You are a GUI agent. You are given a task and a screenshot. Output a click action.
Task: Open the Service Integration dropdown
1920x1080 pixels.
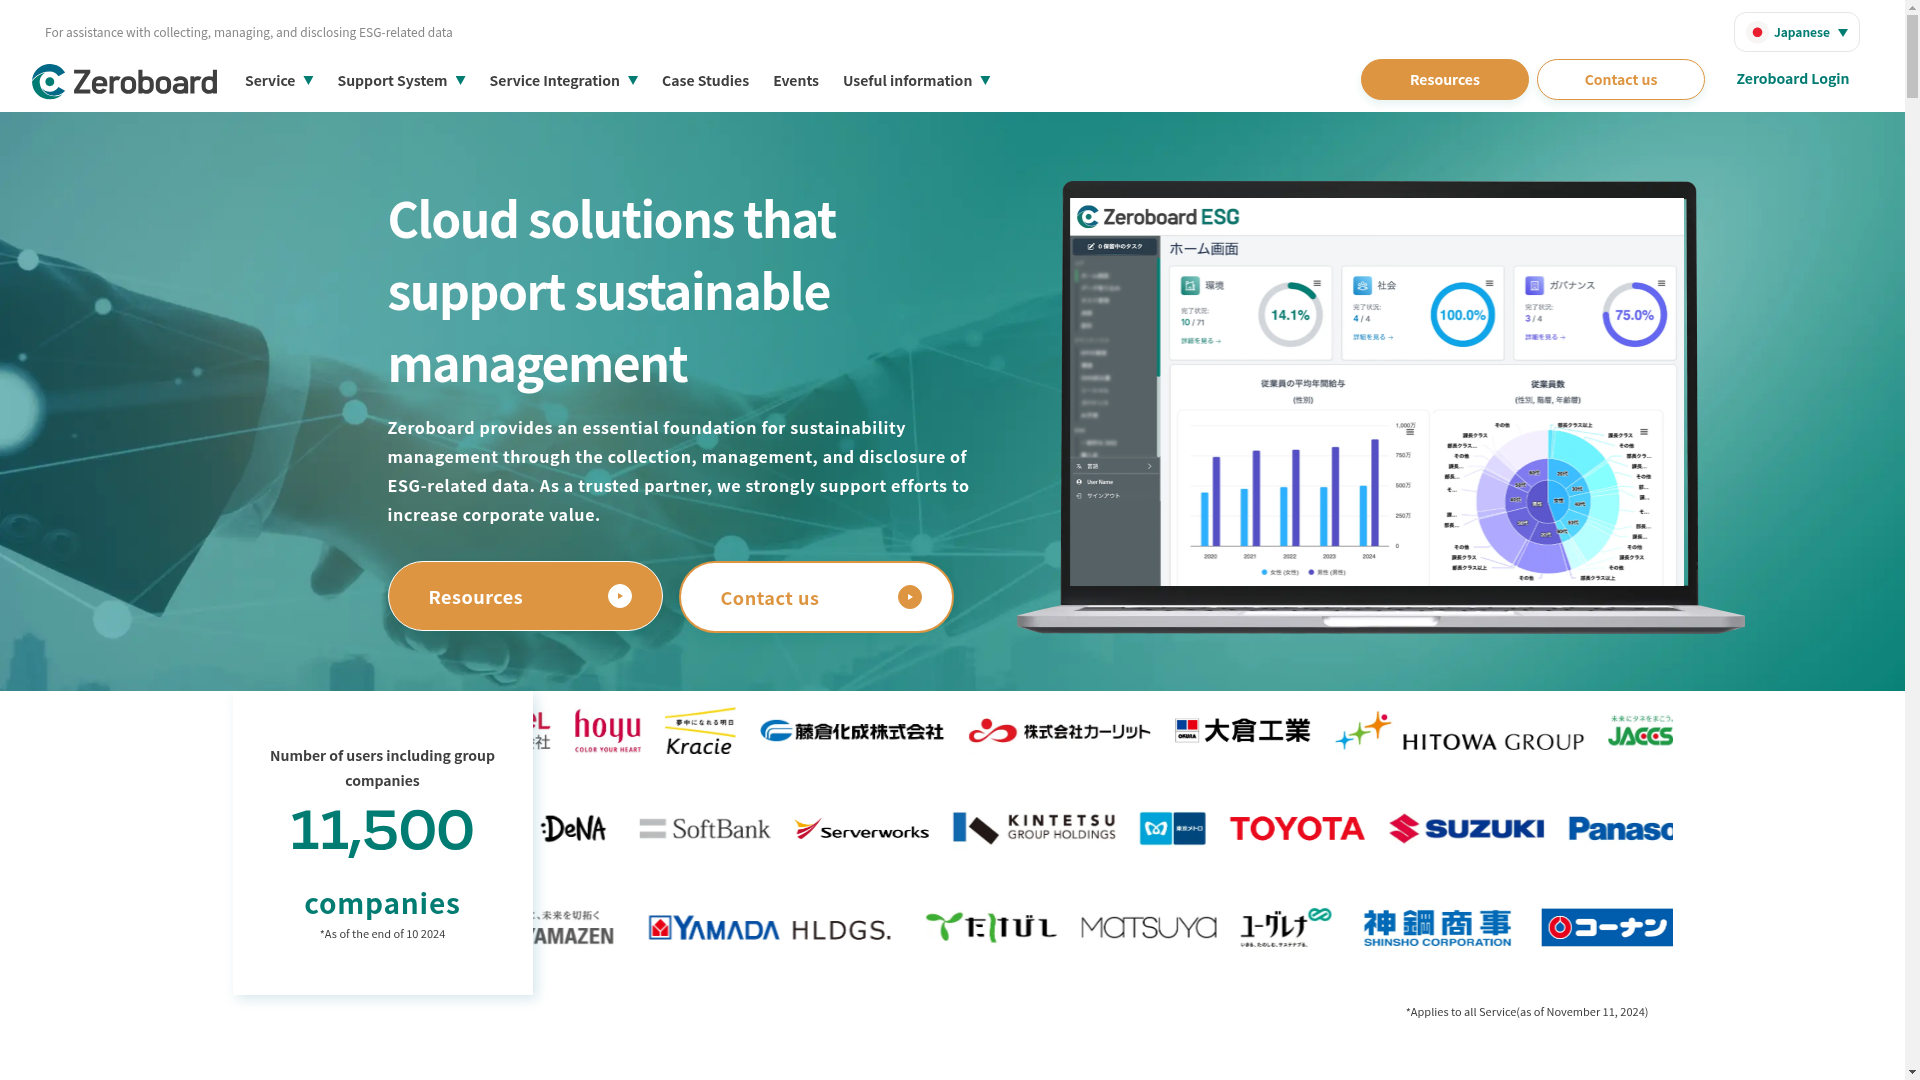click(x=563, y=80)
